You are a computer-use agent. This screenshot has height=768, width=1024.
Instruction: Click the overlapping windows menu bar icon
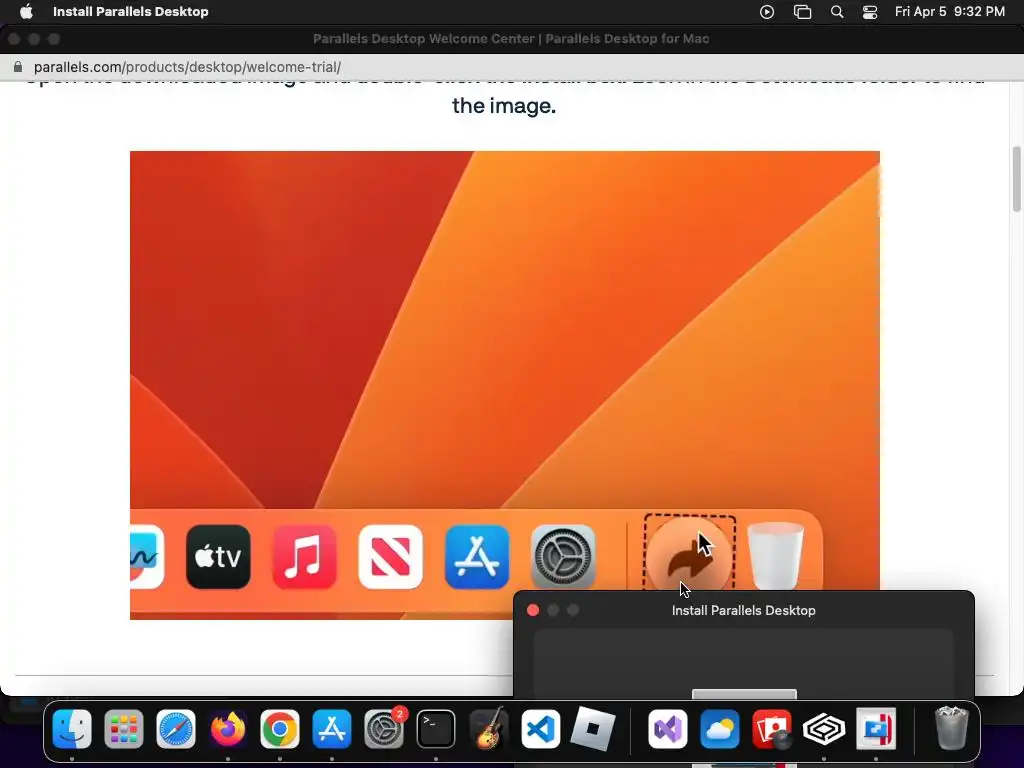[x=802, y=12]
